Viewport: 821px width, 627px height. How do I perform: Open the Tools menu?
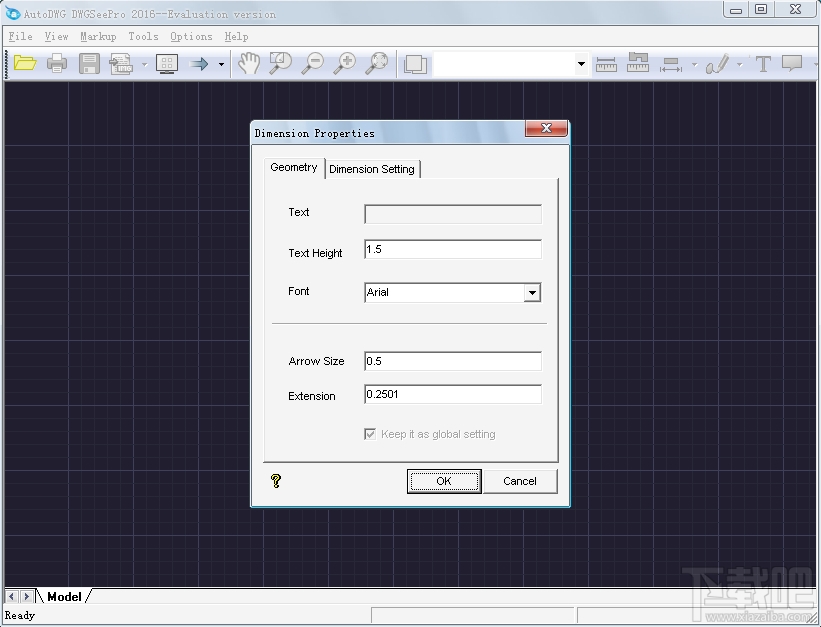pos(143,37)
